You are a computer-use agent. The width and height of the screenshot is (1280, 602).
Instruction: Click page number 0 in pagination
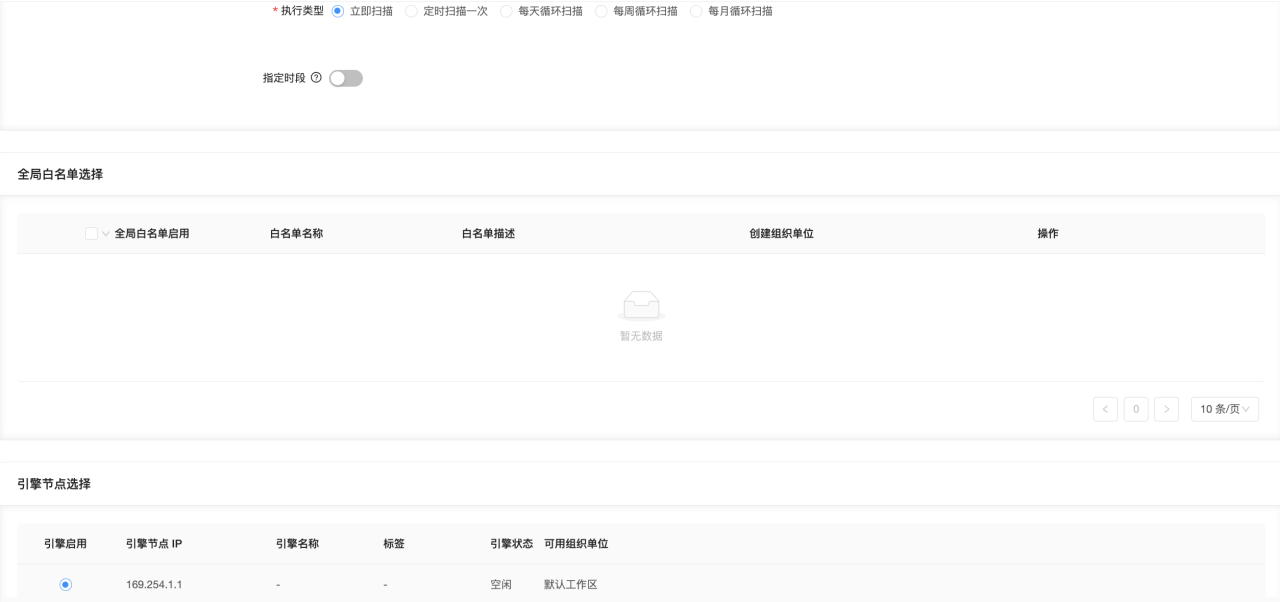1136,409
